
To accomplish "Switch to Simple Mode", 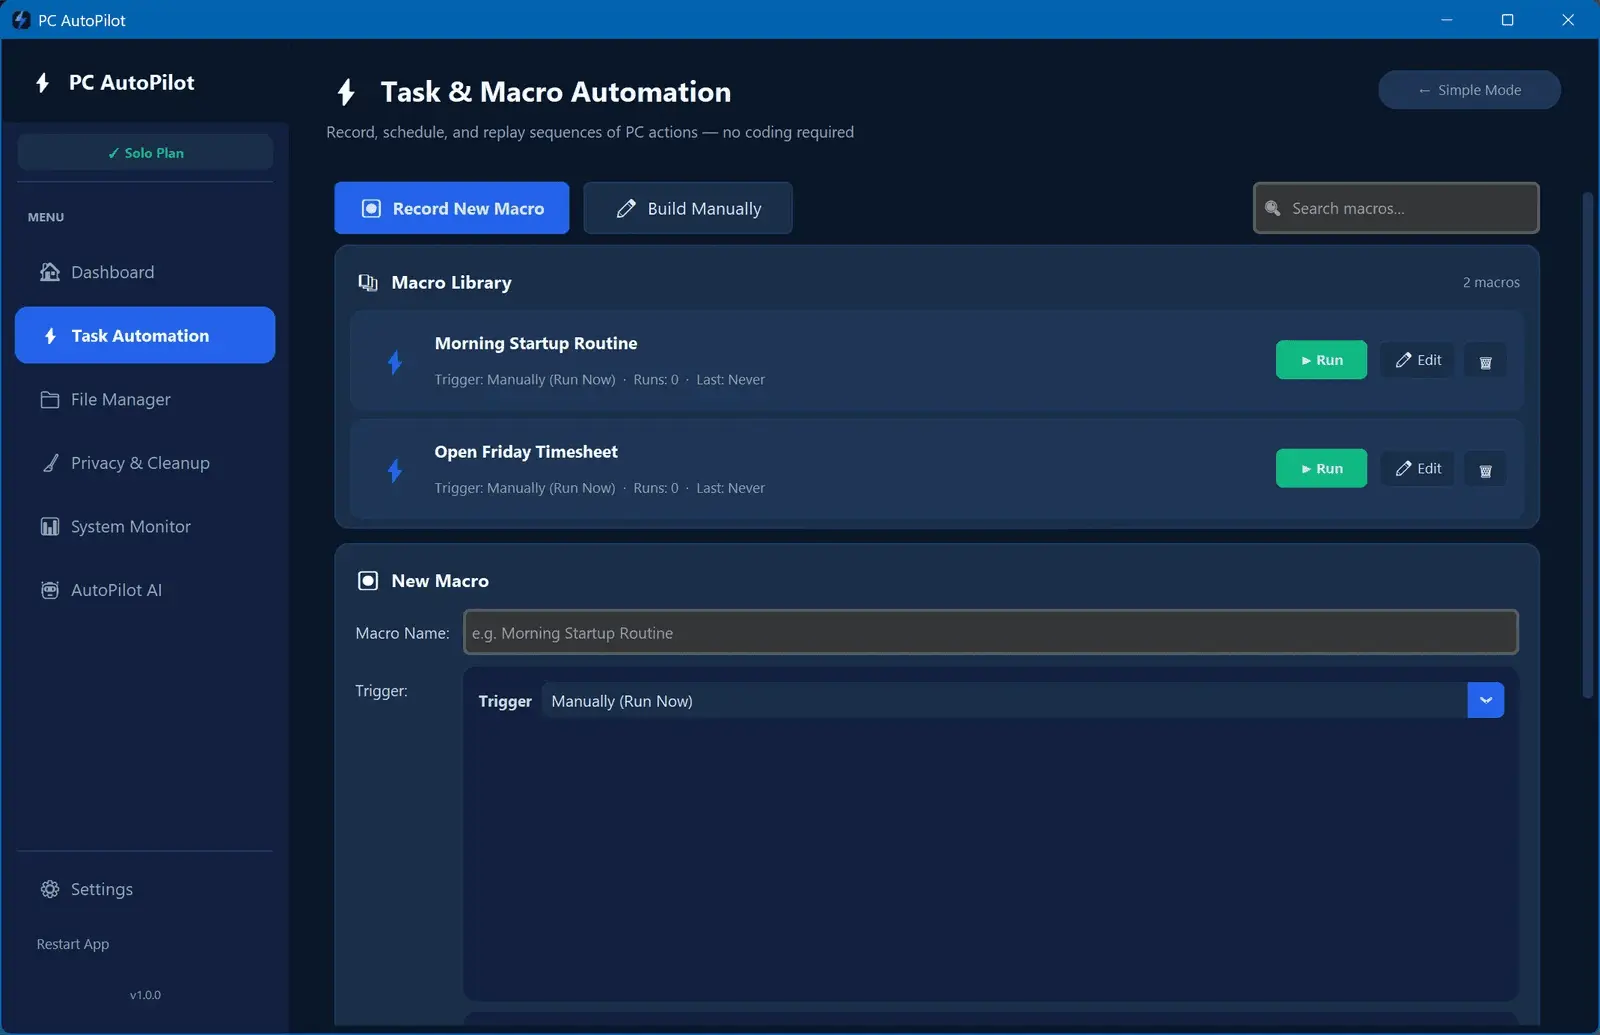I will (x=1469, y=90).
